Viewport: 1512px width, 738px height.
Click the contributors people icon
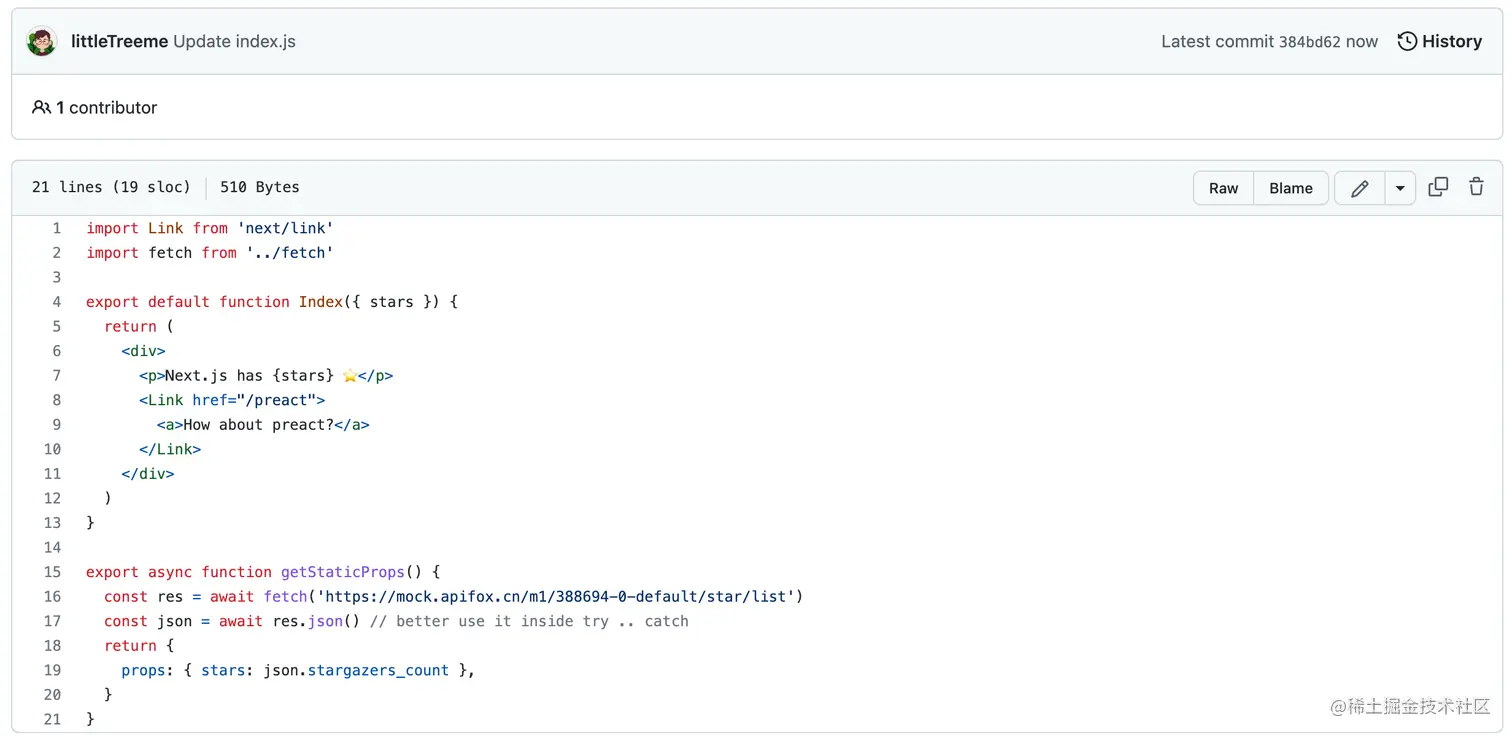click(x=41, y=107)
